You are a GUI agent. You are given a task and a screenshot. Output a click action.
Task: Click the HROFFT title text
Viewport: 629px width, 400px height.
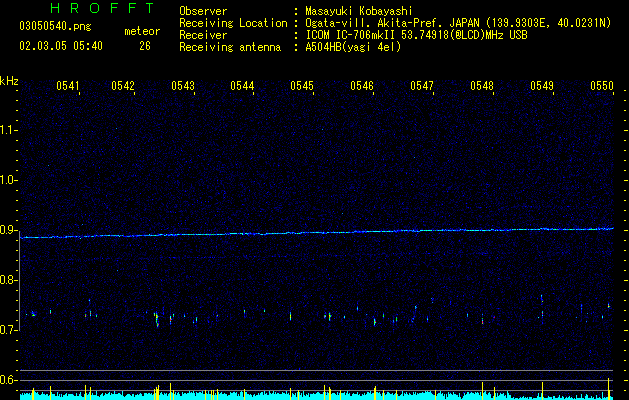(x=102, y=8)
